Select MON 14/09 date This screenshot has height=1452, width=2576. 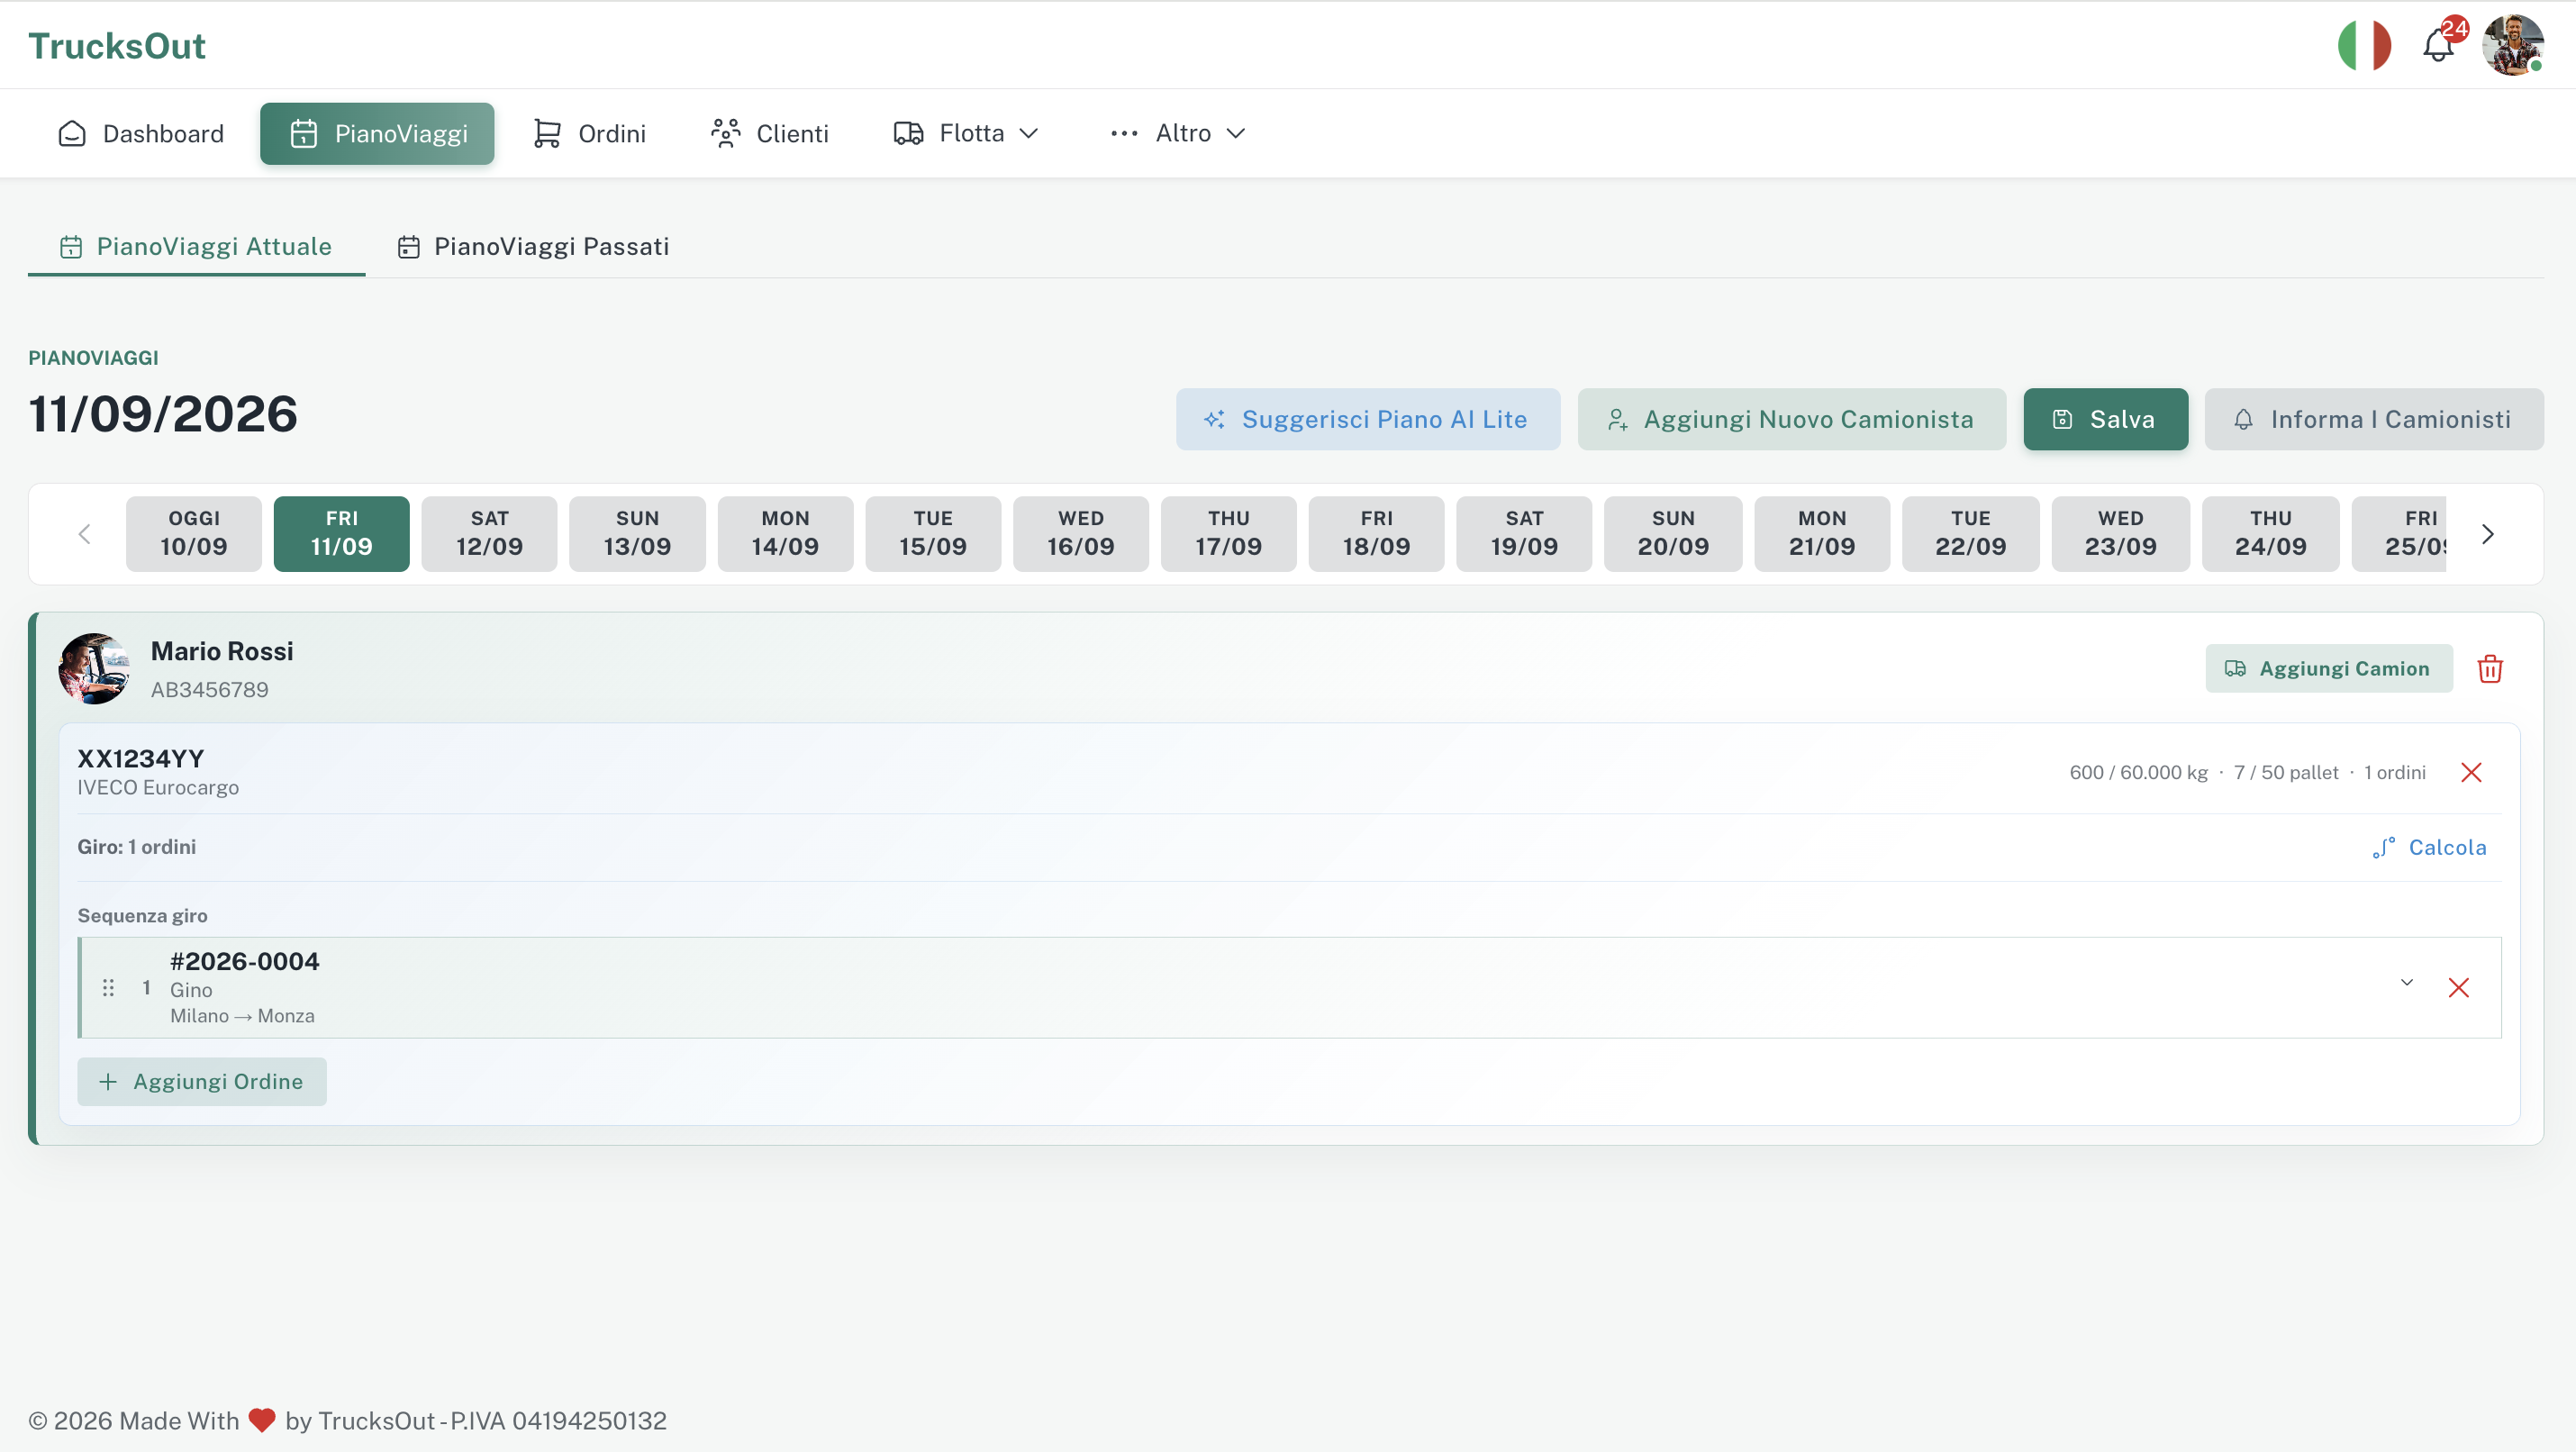click(785, 534)
